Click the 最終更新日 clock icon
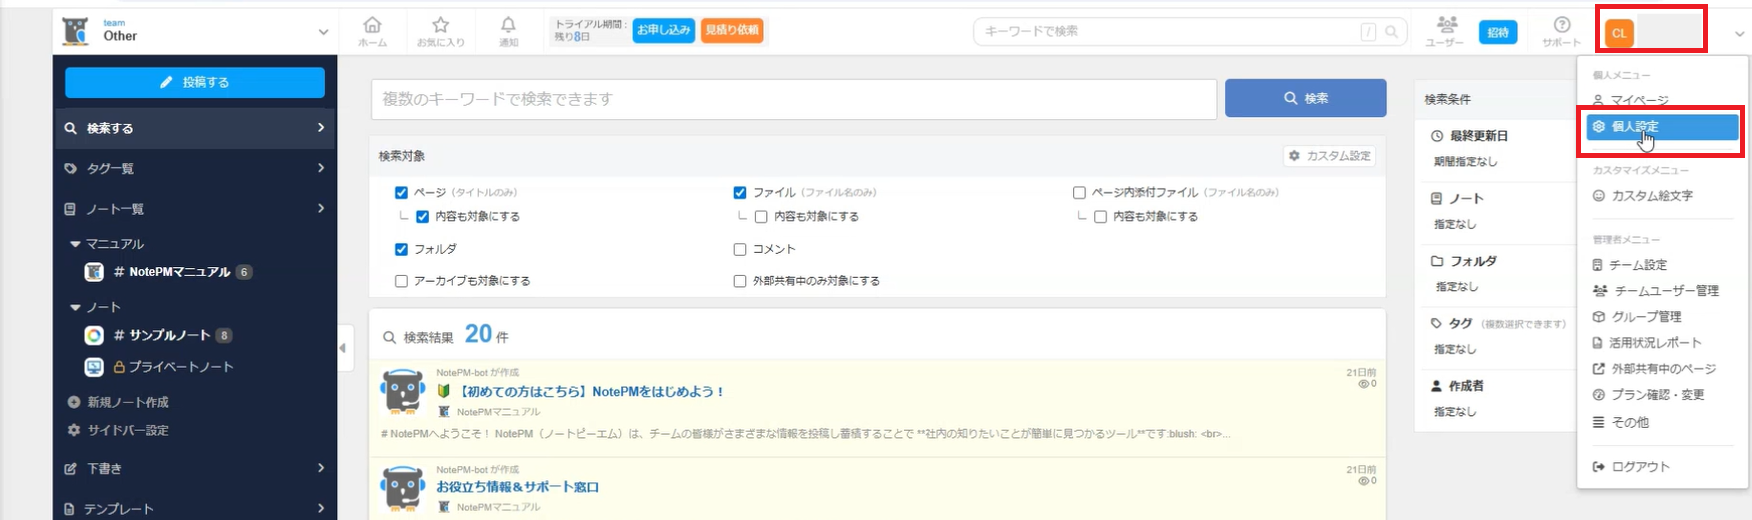Viewport: 1752px width, 520px height. click(1437, 136)
